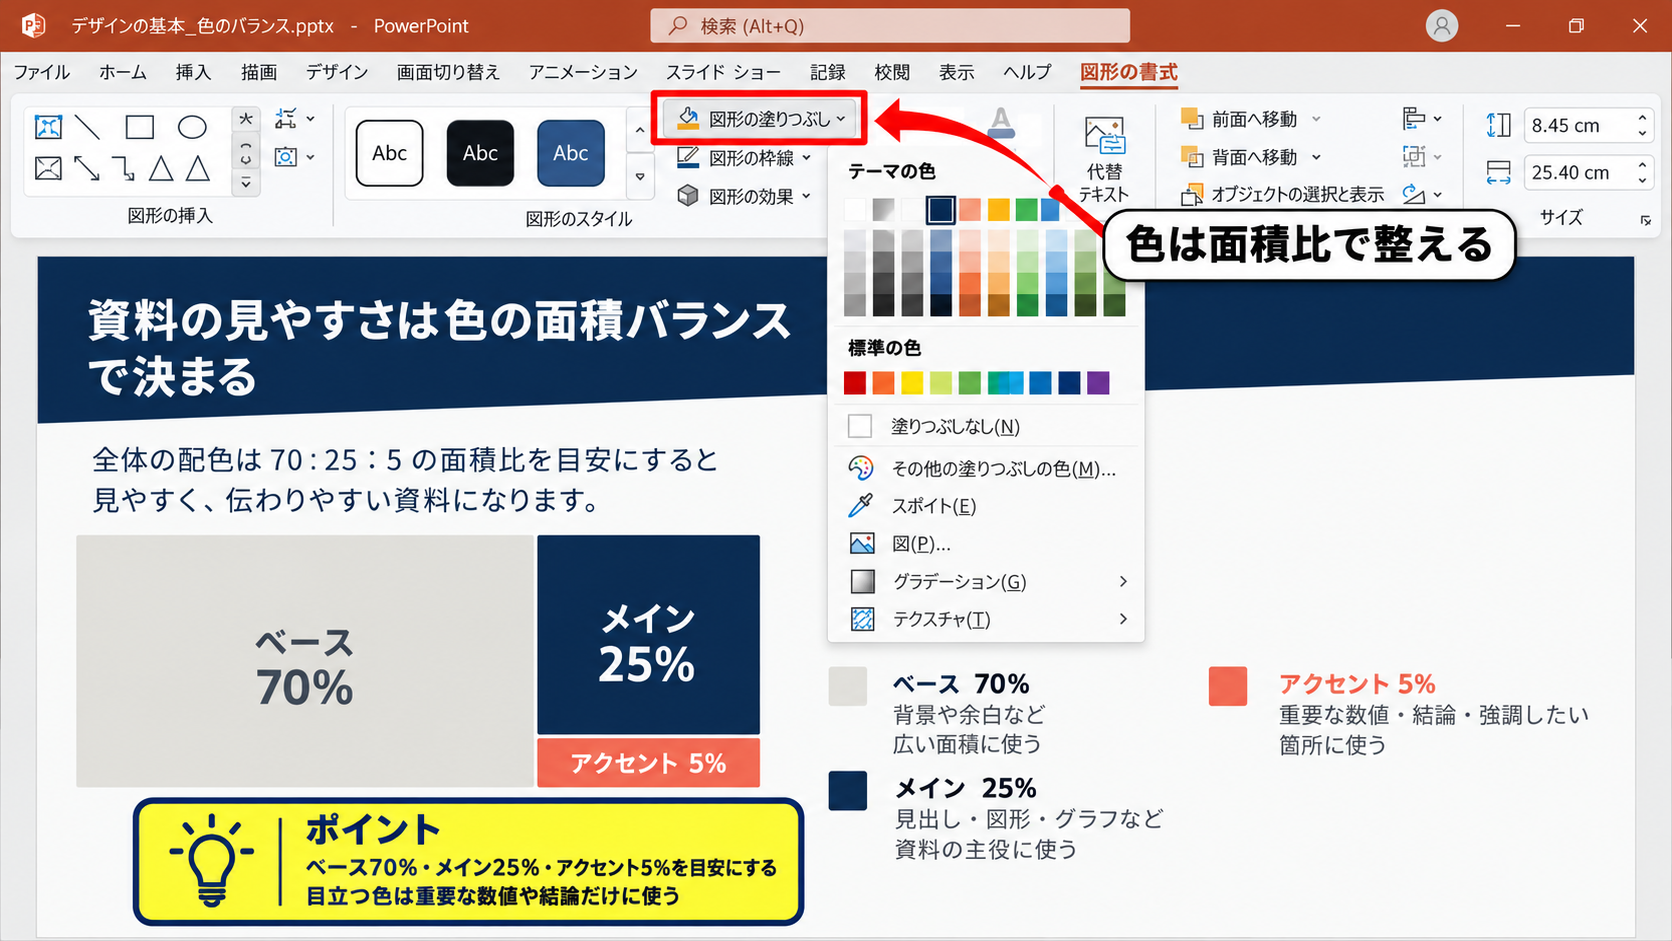1672x941 pixels.
Task: Open ファイル menu tab
Action: coord(41,72)
